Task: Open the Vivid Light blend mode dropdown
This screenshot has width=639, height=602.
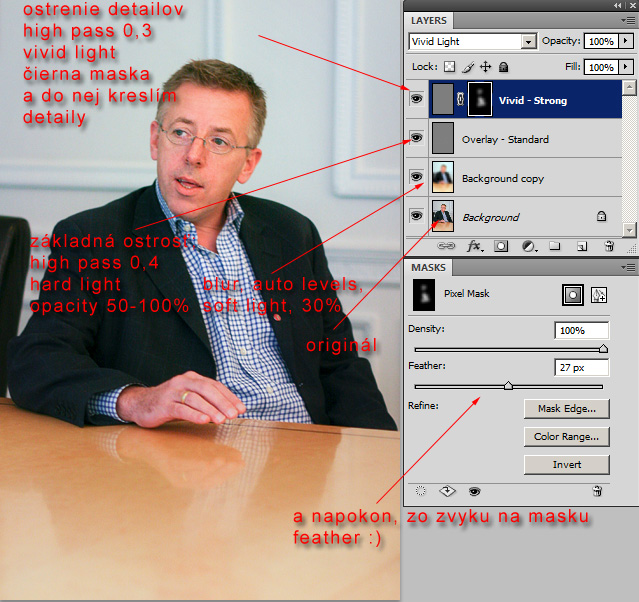Action: [528, 42]
